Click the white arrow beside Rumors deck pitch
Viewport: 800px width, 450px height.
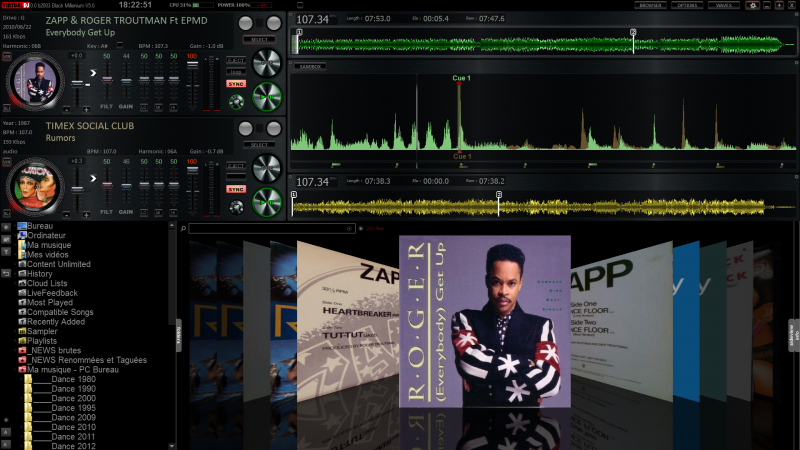point(93,179)
